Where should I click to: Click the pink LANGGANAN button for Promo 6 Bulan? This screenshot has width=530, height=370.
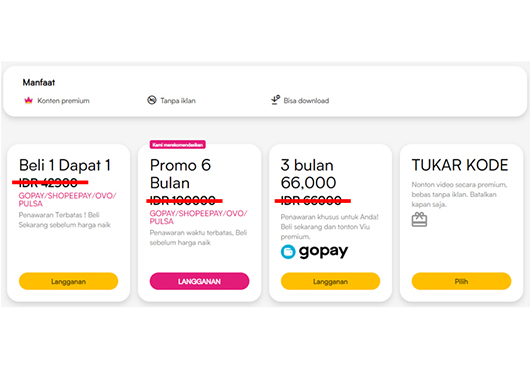(x=199, y=281)
